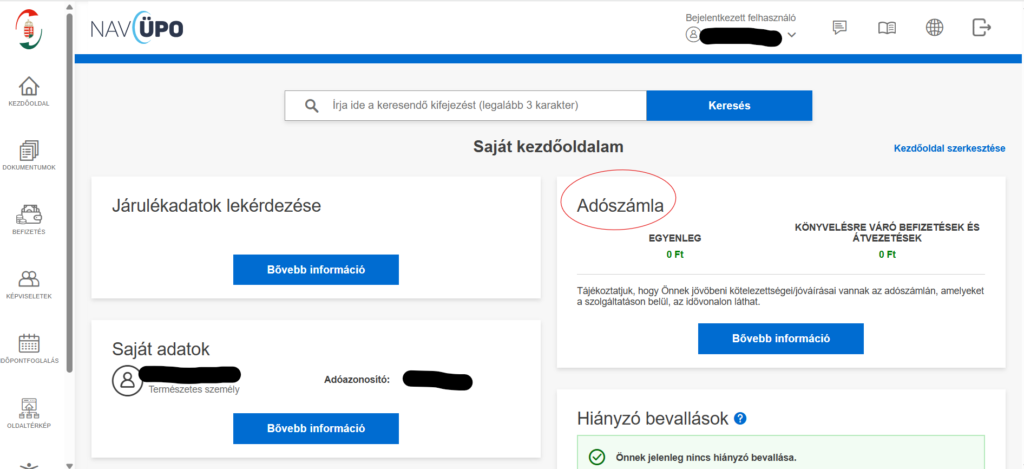The height and width of the screenshot is (469, 1024).
Task: Open the messages speech bubble icon
Action: tap(839, 27)
